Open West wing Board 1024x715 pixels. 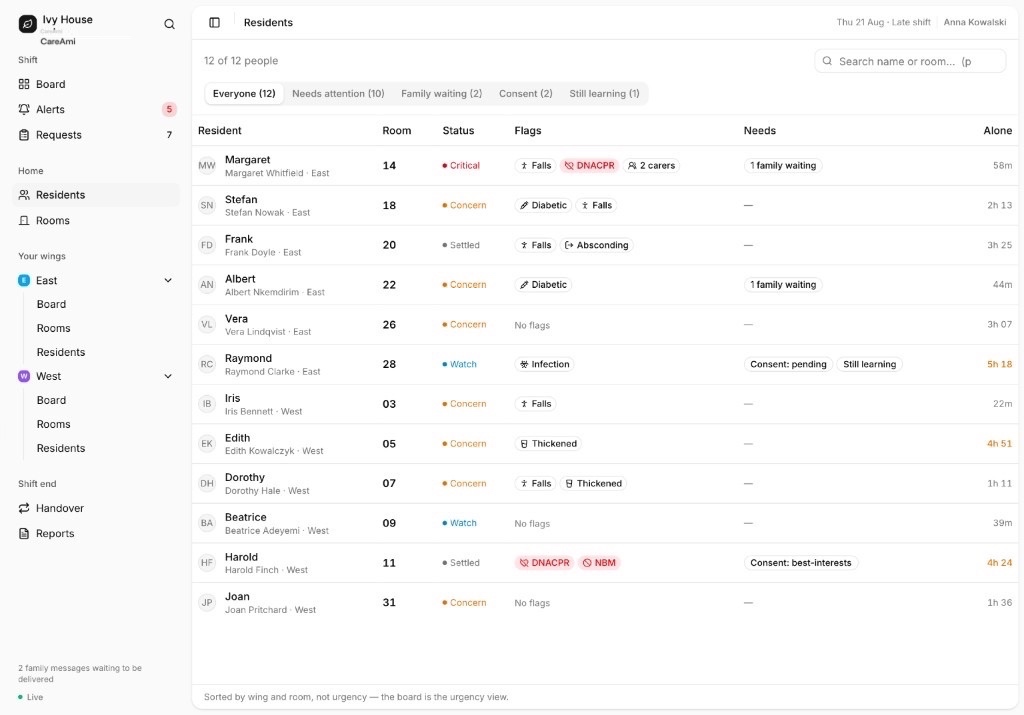point(52,401)
